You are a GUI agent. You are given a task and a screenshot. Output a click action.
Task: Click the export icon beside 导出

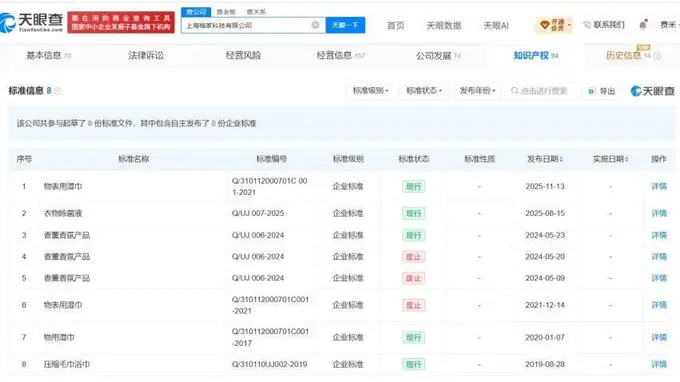(592, 91)
